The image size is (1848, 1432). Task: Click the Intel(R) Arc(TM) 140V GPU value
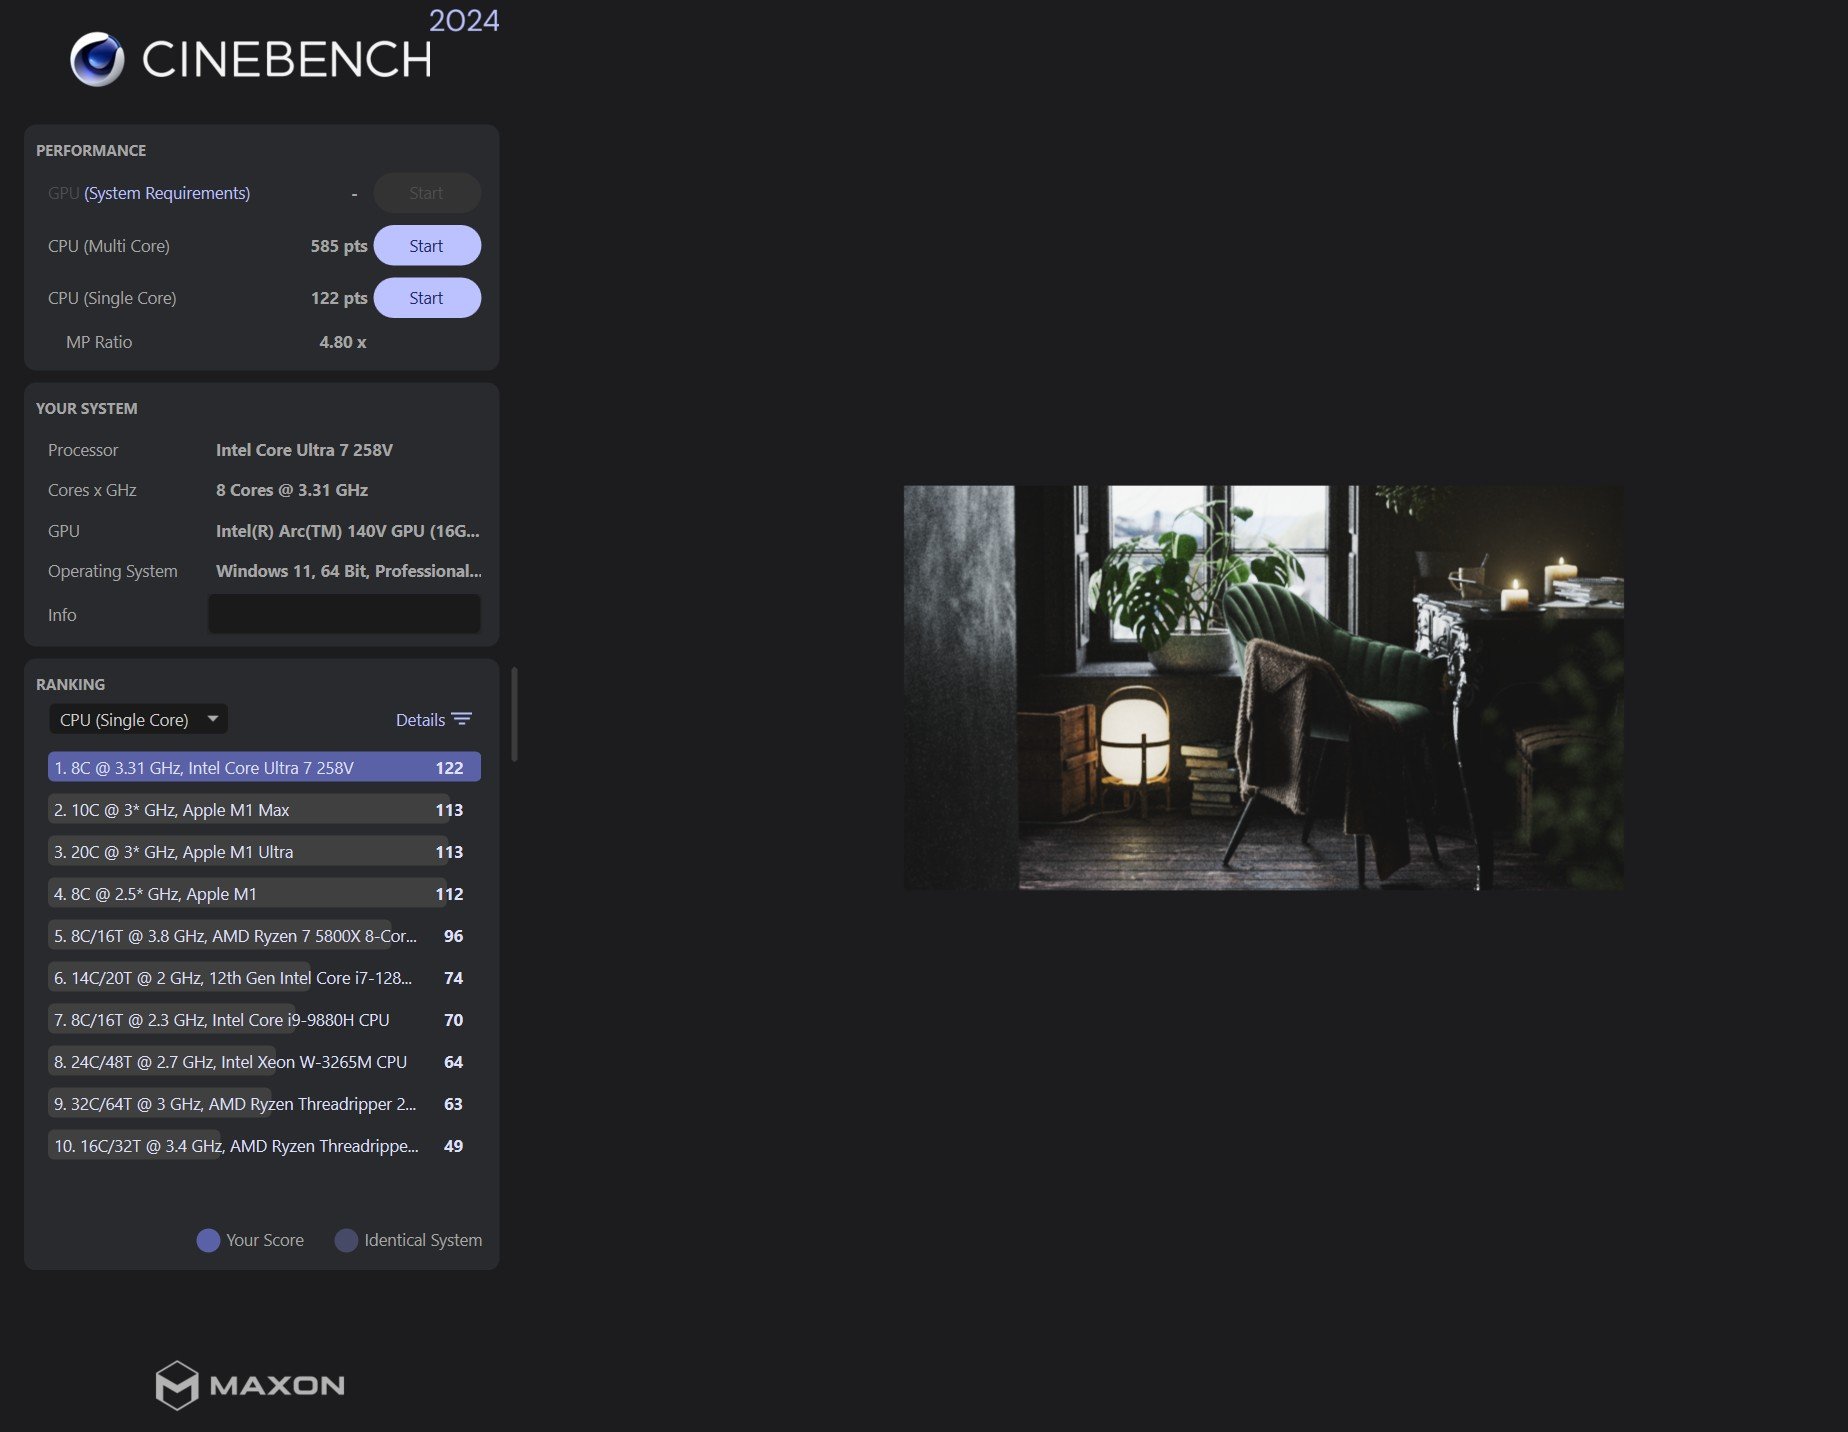tap(348, 531)
